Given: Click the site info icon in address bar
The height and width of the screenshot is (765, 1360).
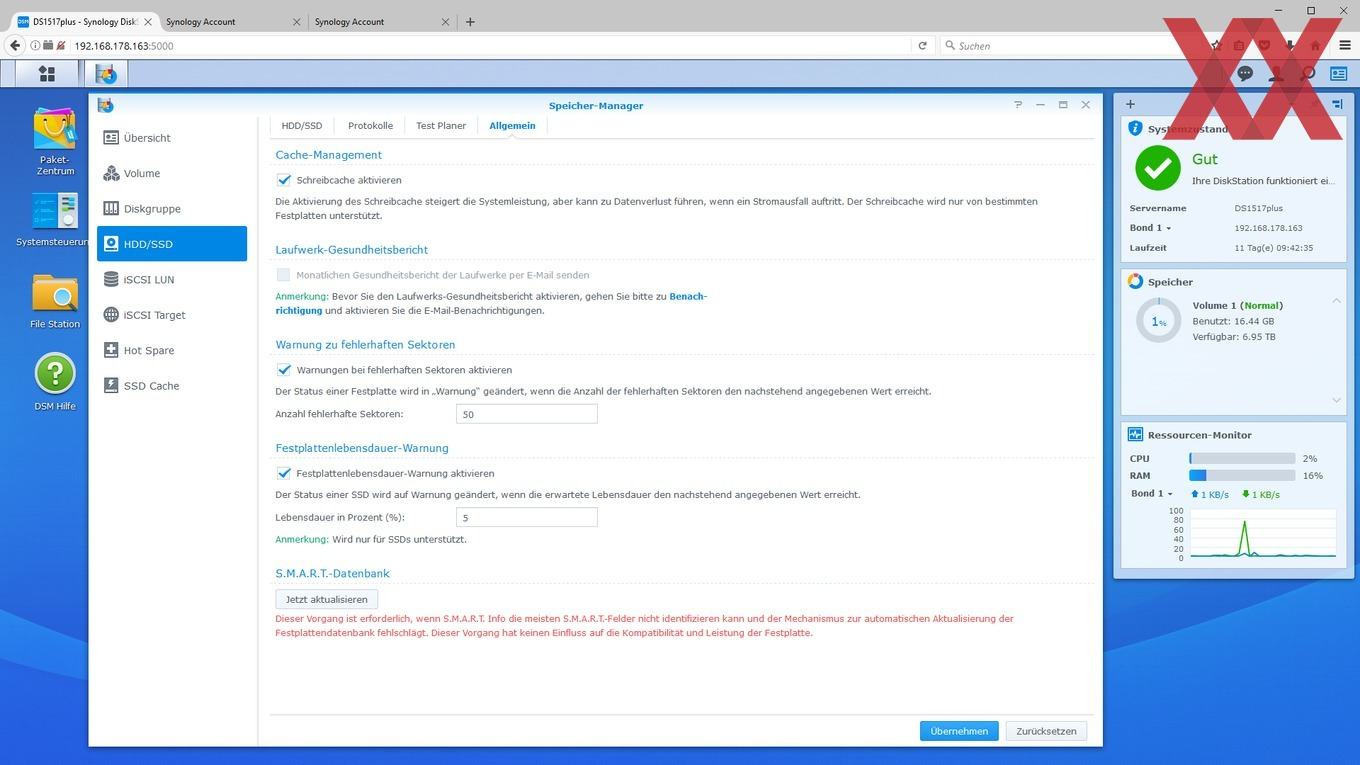Looking at the screenshot, I should 35,45.
